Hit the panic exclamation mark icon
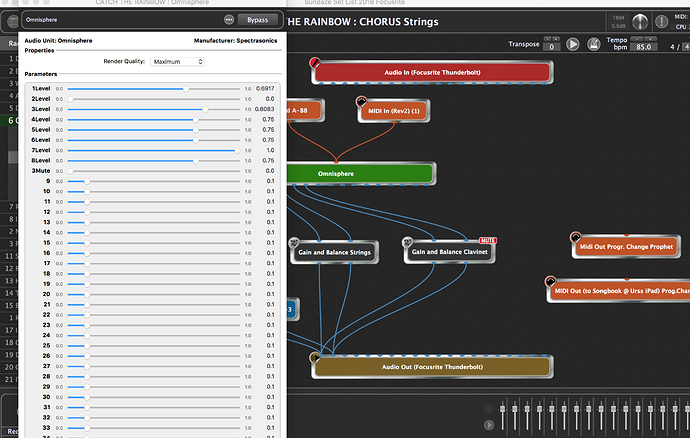The image size is (690, 438). pos(661,21)
